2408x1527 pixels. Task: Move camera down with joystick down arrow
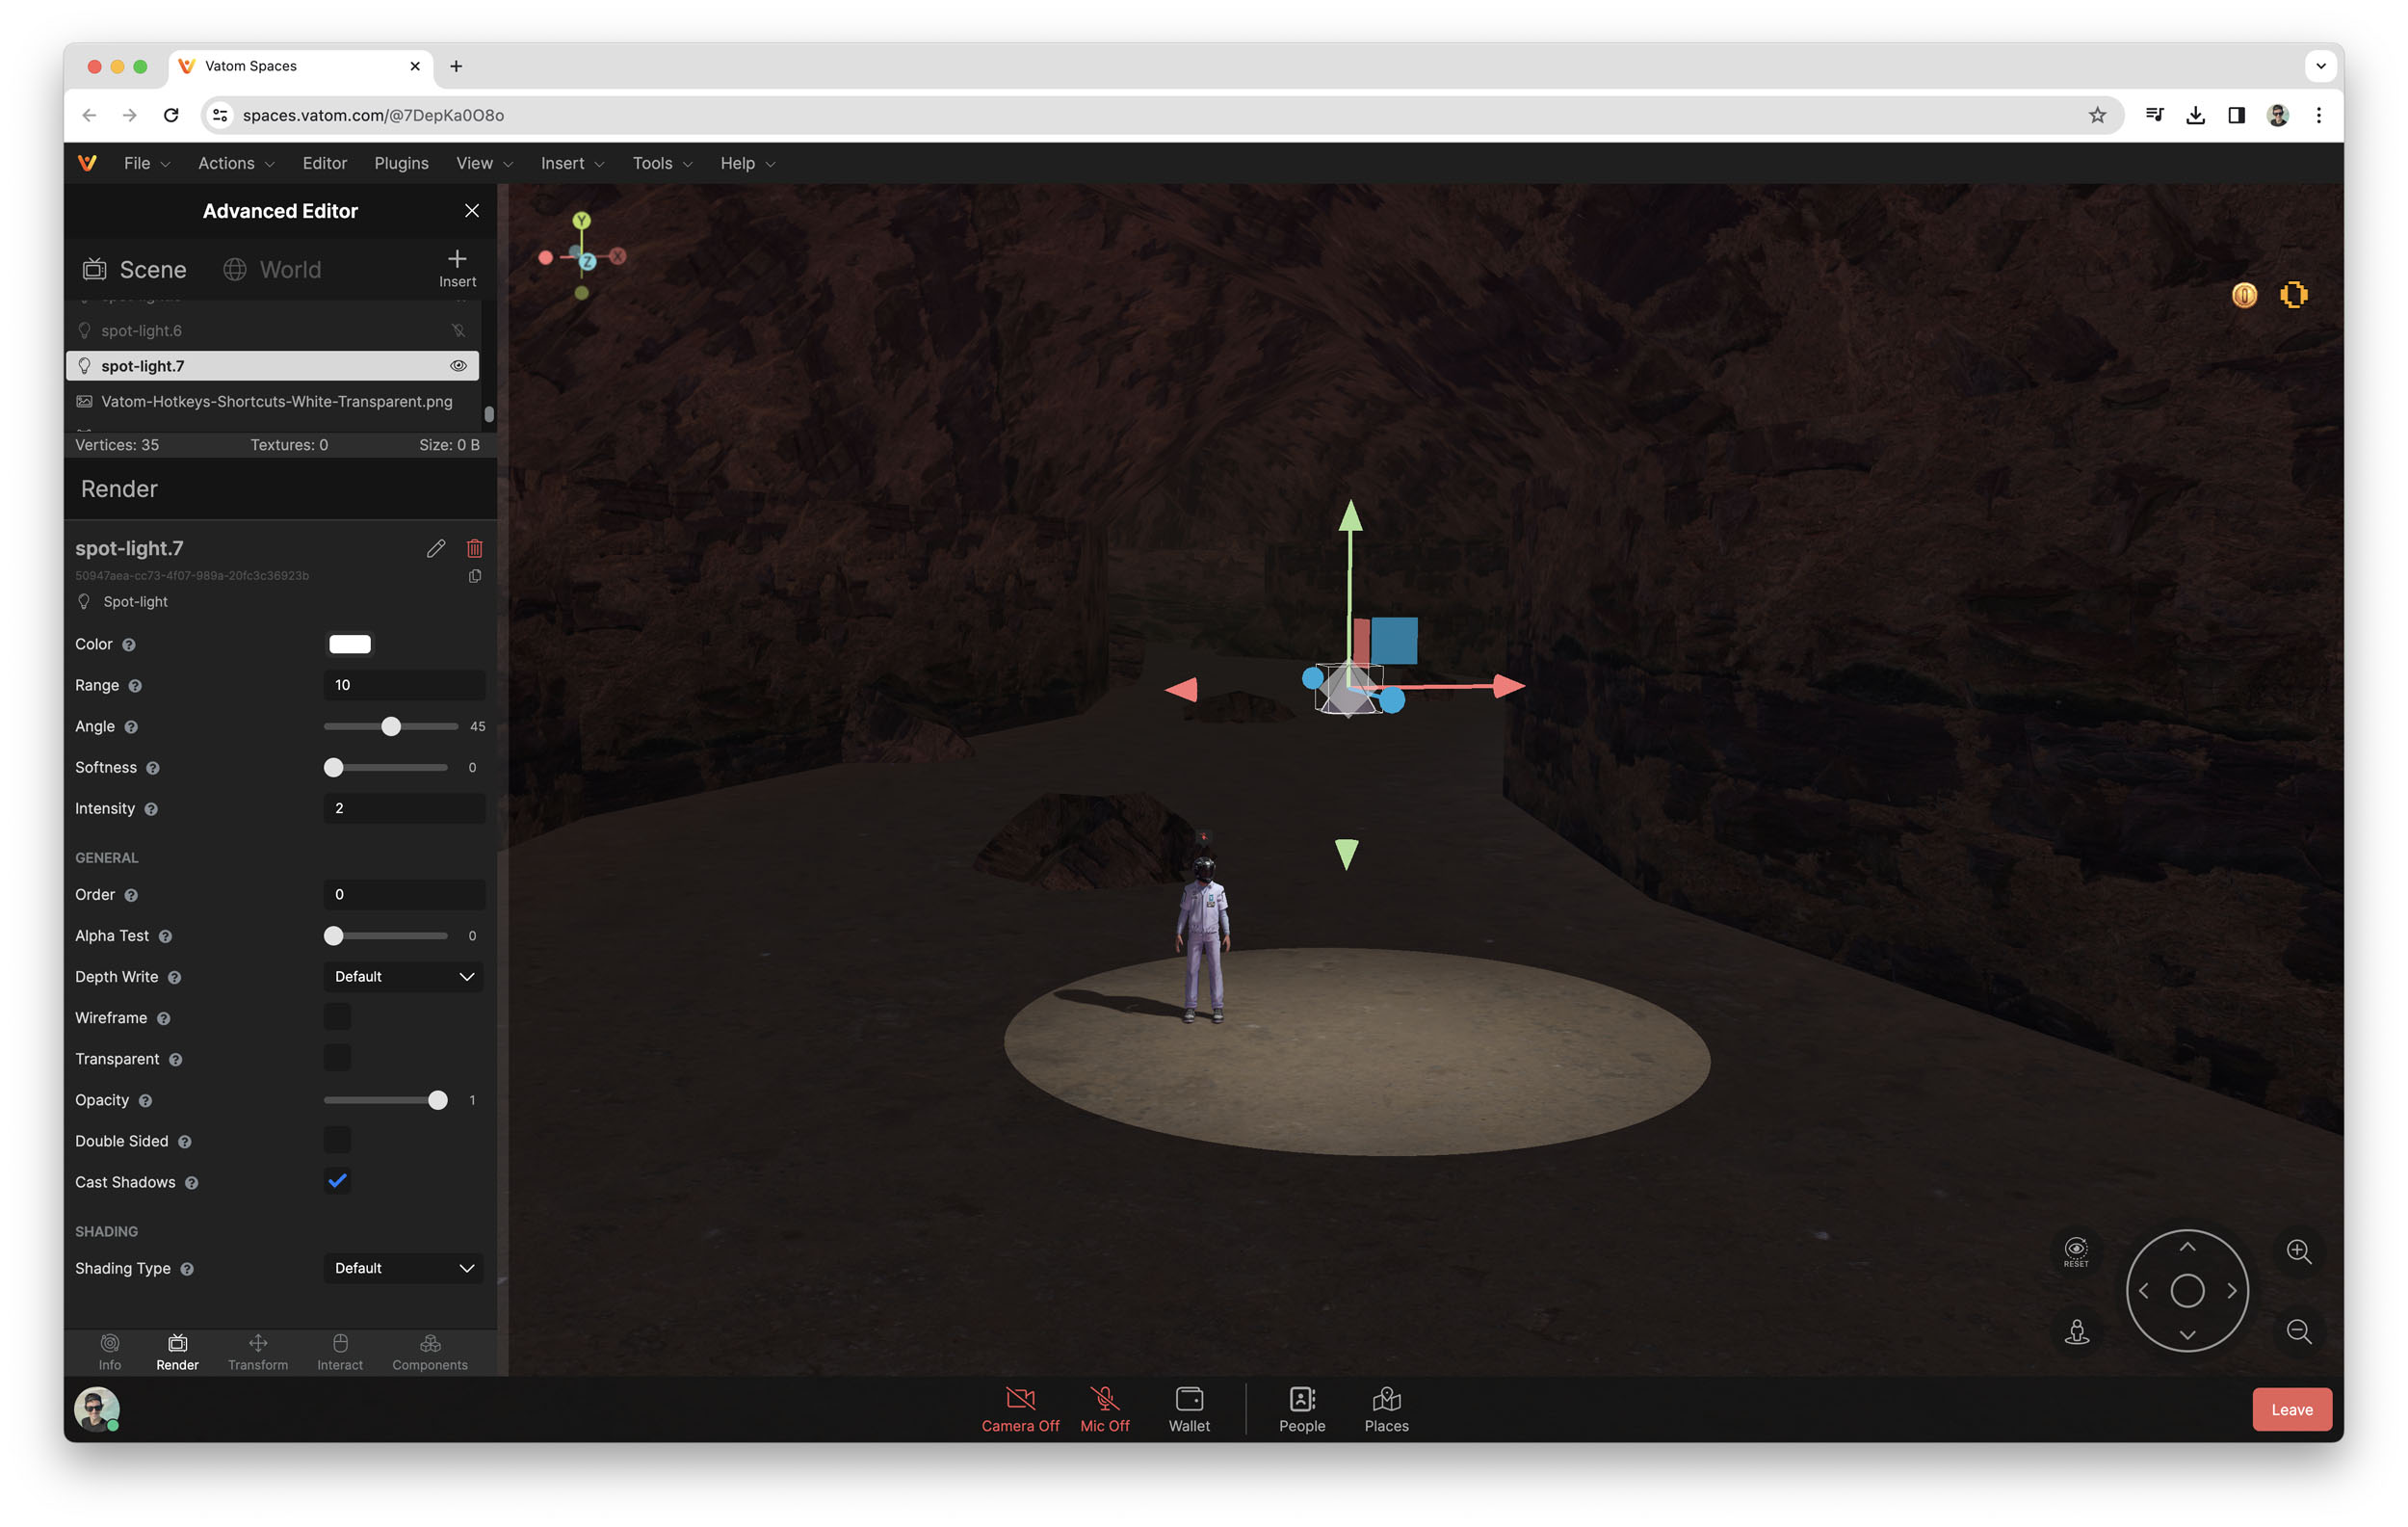pos(2187,1335)
